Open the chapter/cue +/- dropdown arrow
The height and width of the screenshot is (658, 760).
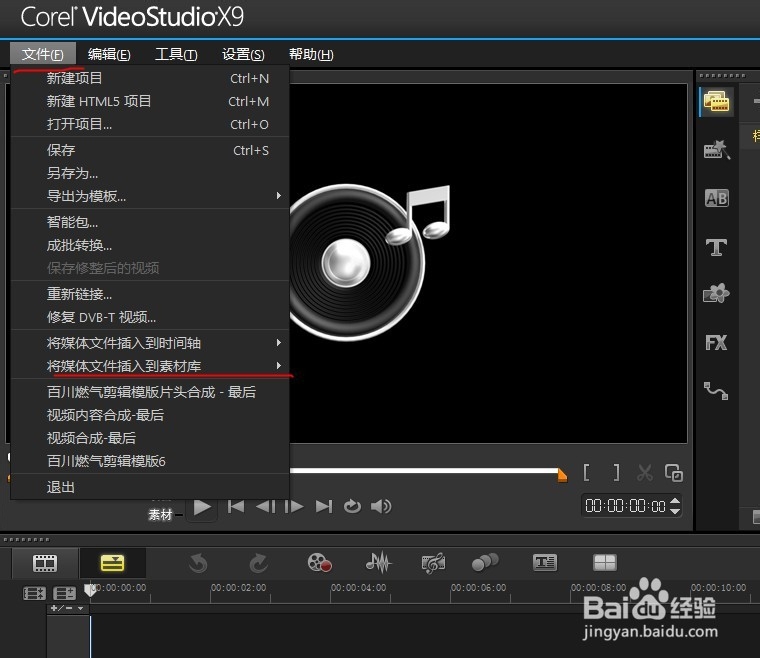[x=80, y=609]
